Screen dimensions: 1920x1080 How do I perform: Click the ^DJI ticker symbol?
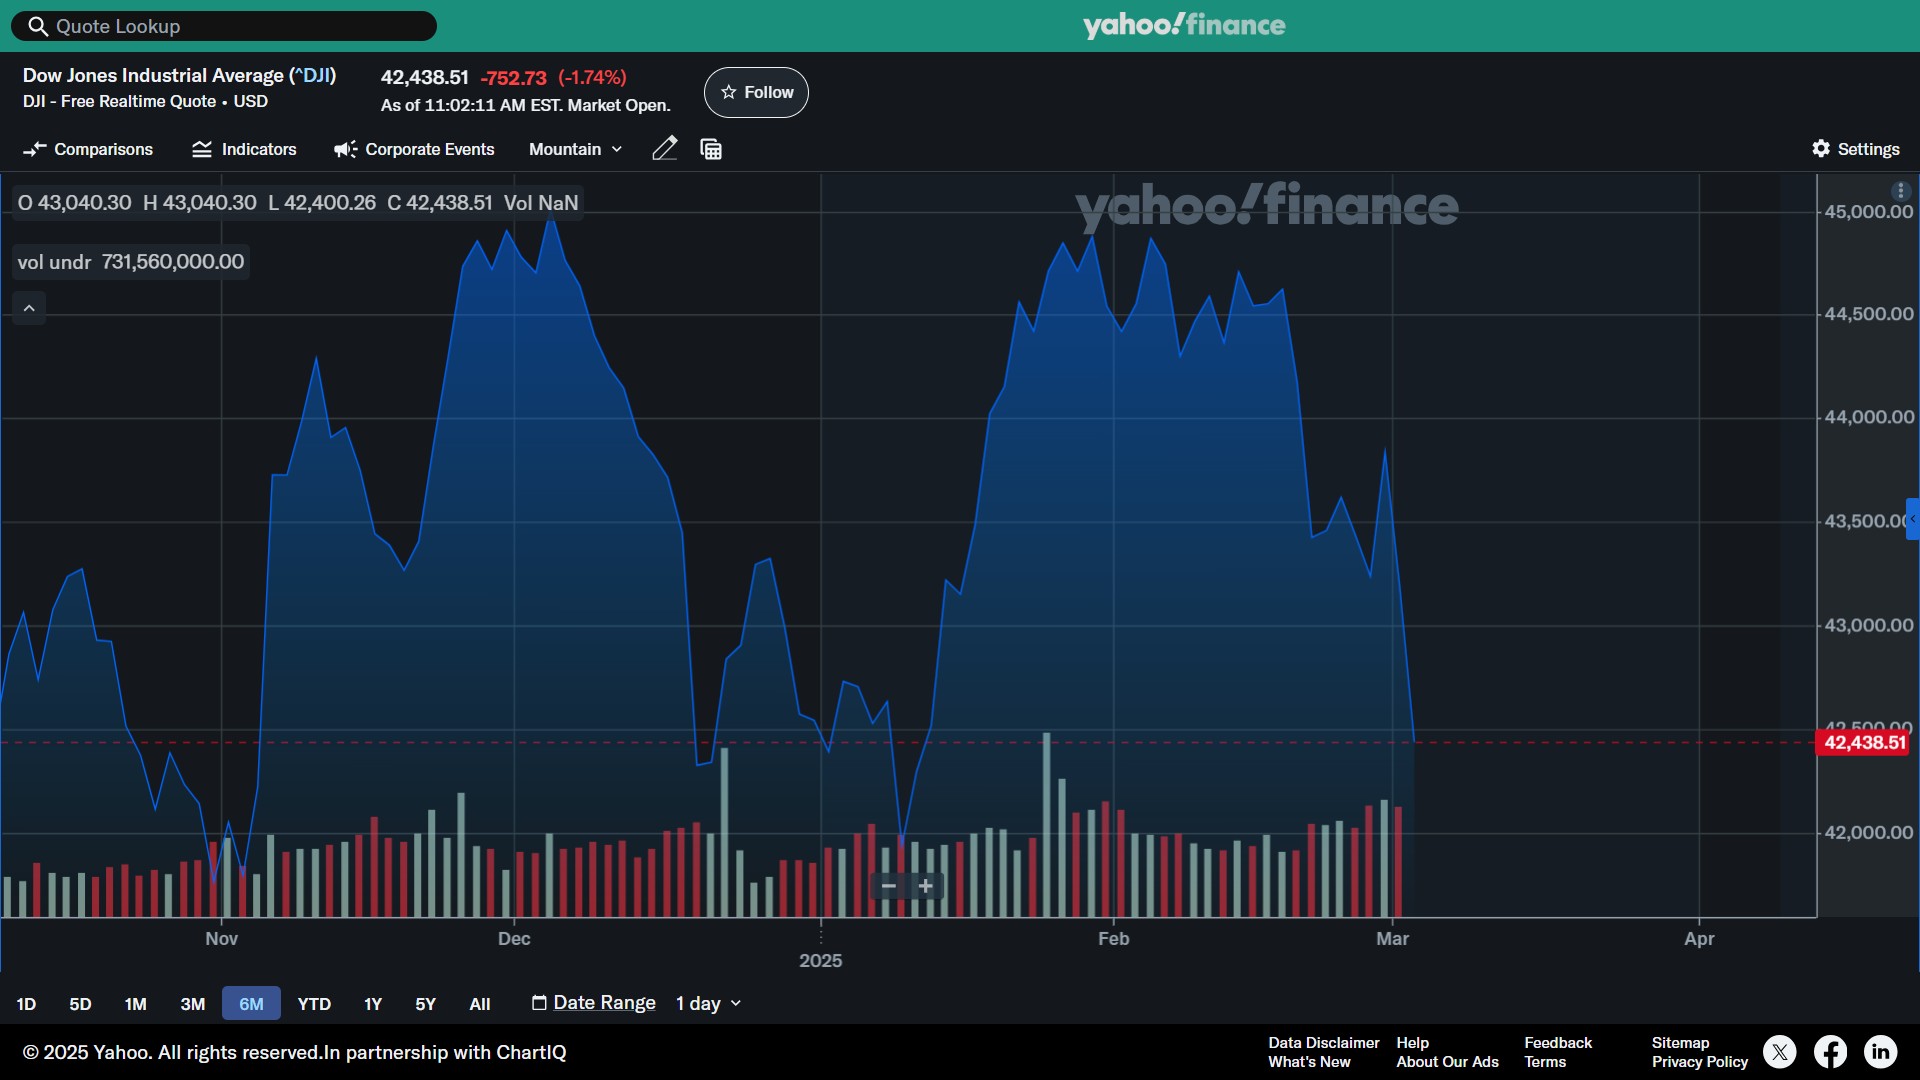tap(313, 76)
